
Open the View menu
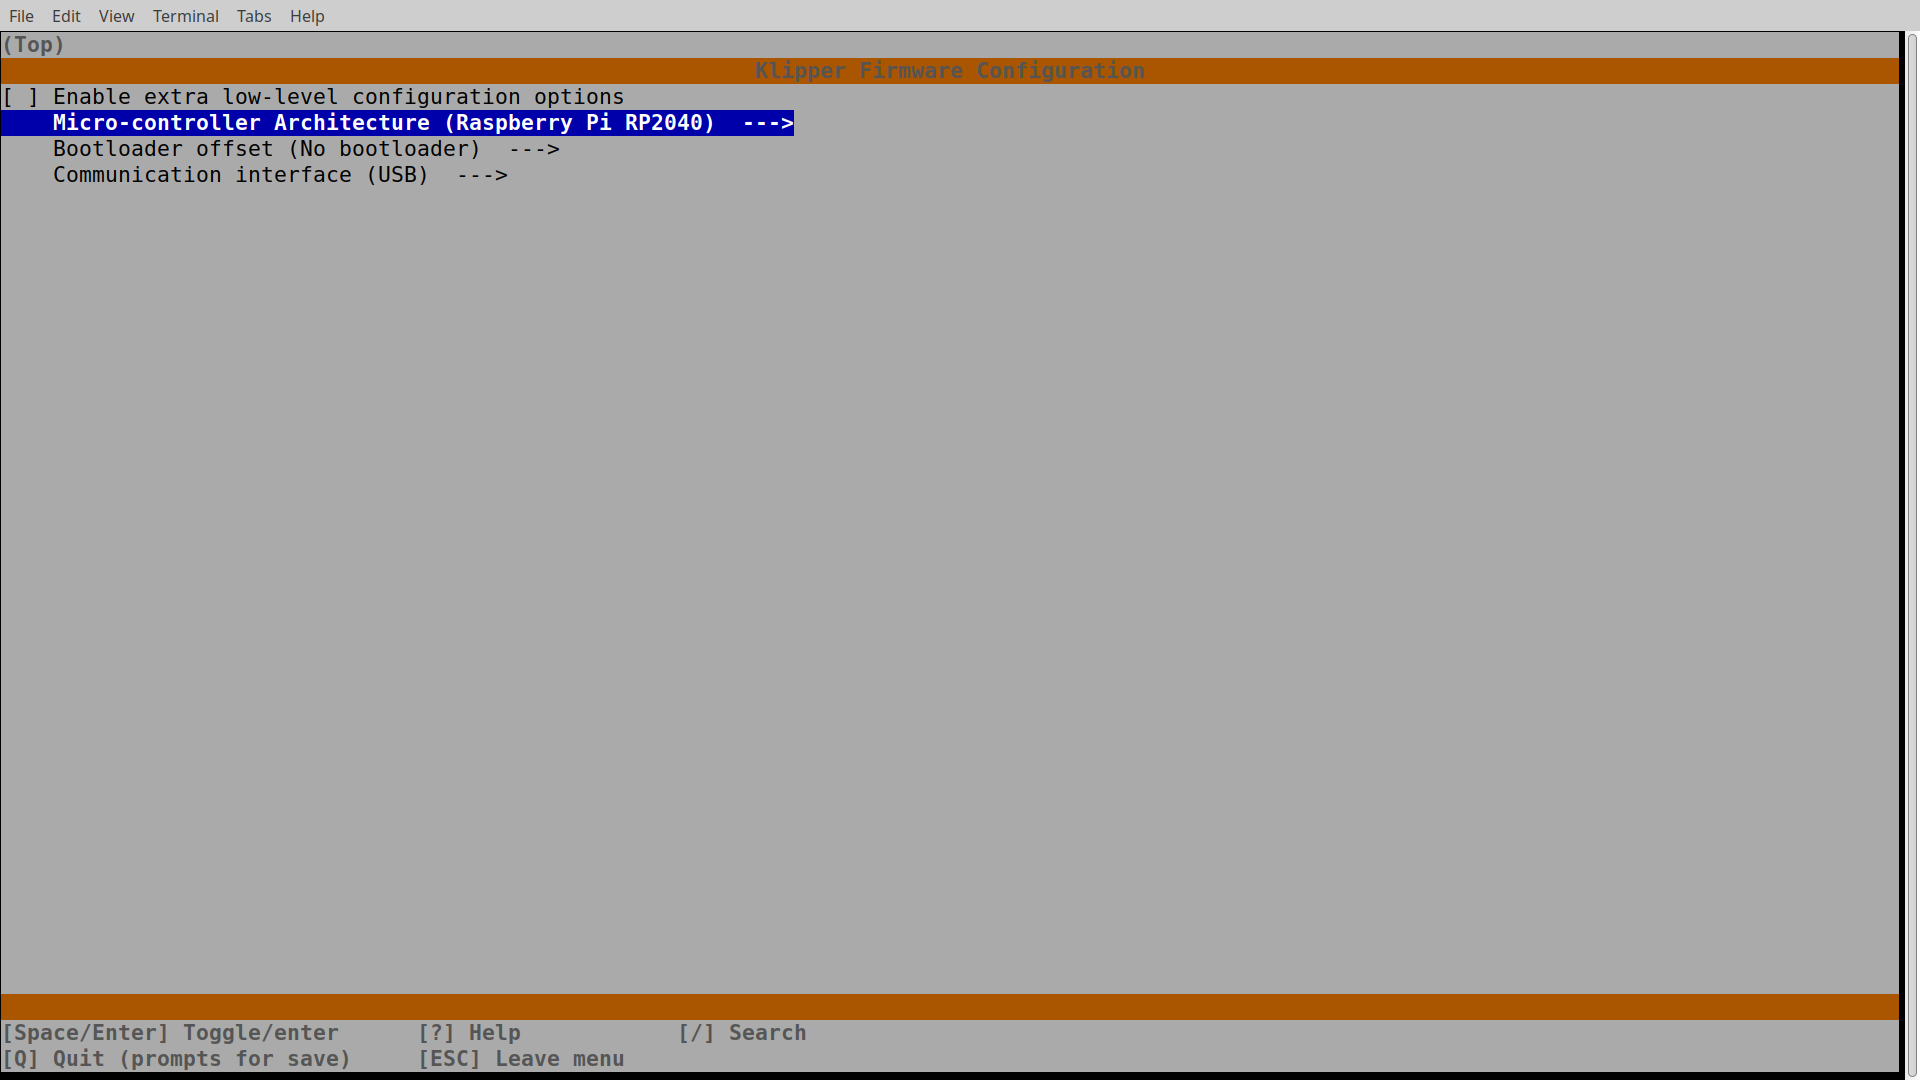click(116, 16)
